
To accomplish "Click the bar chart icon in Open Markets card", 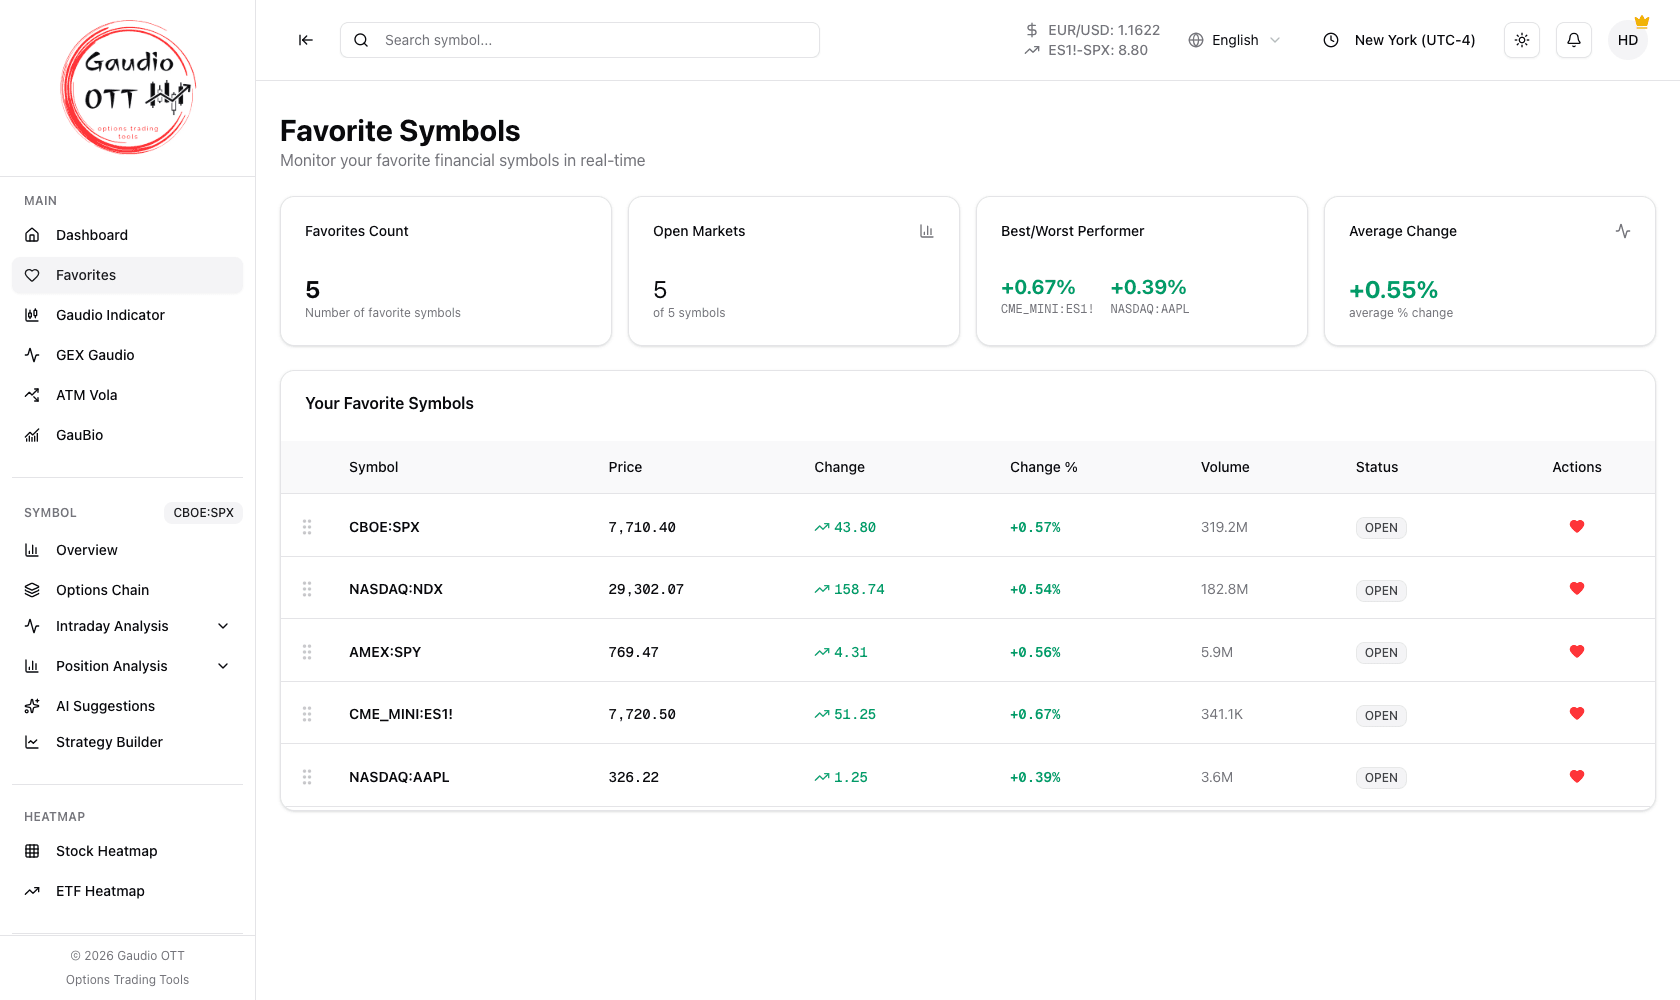I will coord(927,231).
